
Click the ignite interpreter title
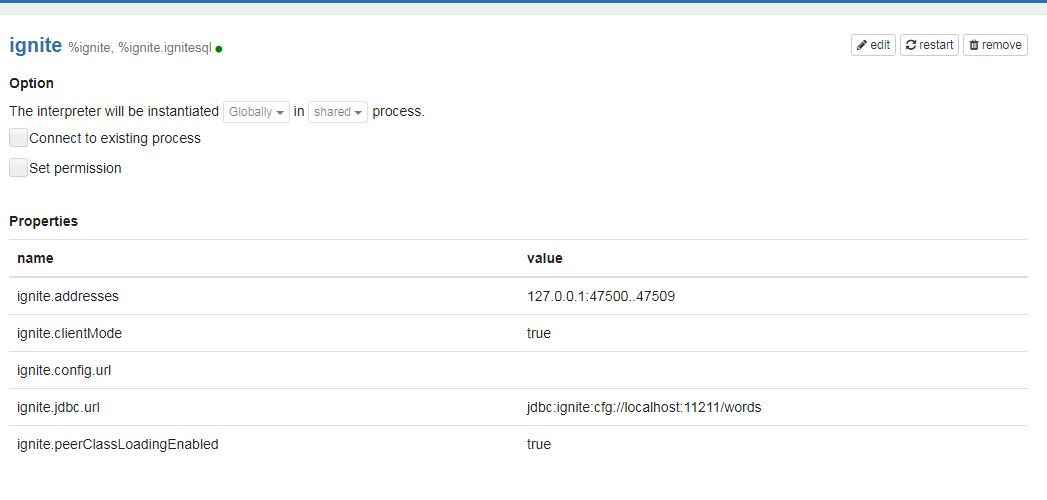click(x=35, y=46)
